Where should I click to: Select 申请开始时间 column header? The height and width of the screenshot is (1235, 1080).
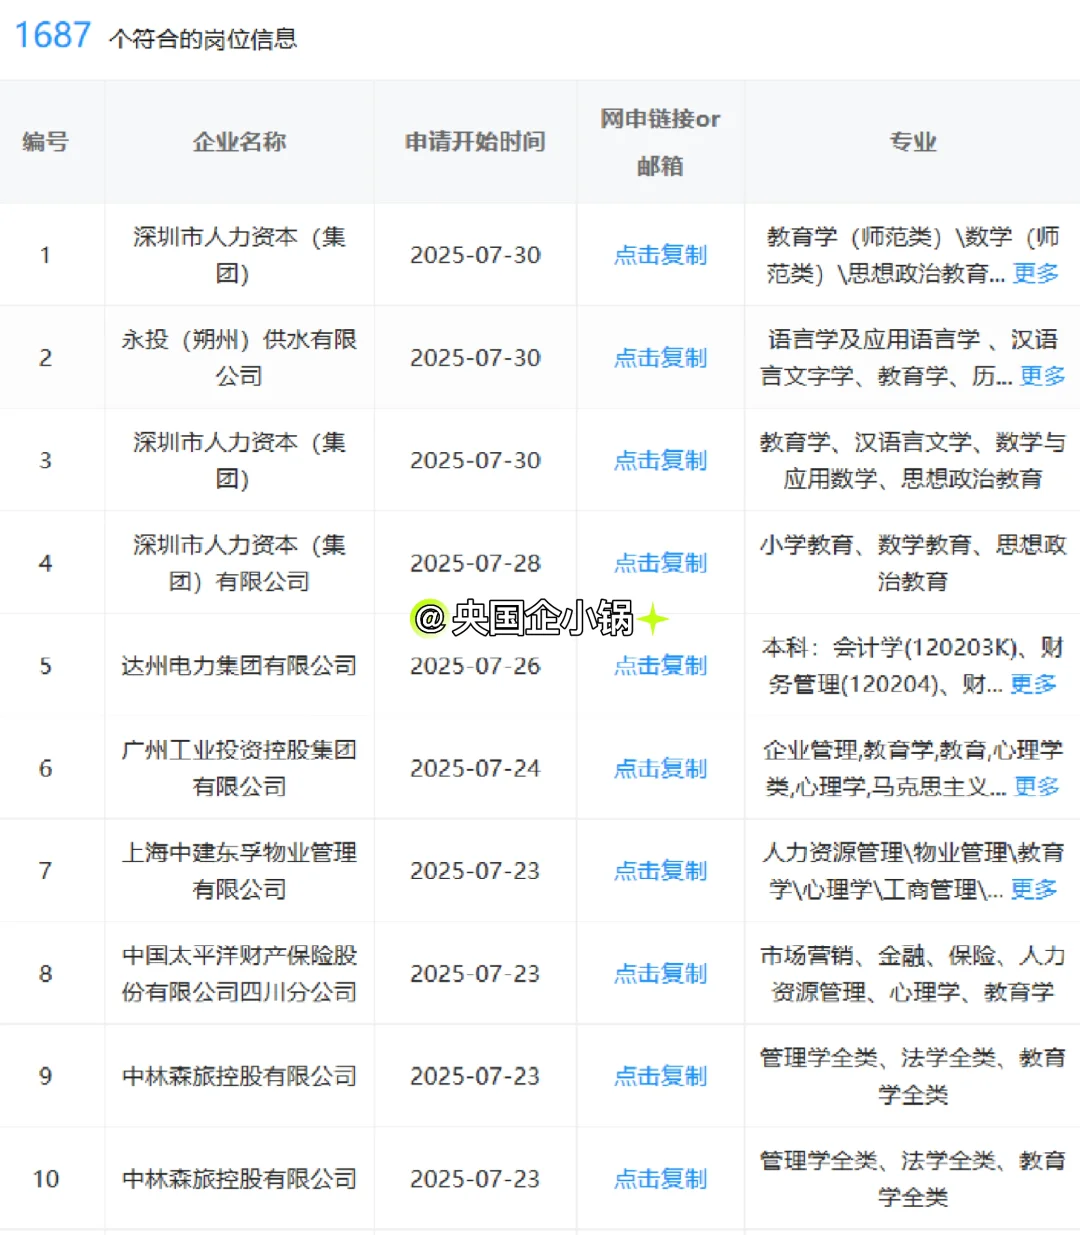[x=475, y=142]
